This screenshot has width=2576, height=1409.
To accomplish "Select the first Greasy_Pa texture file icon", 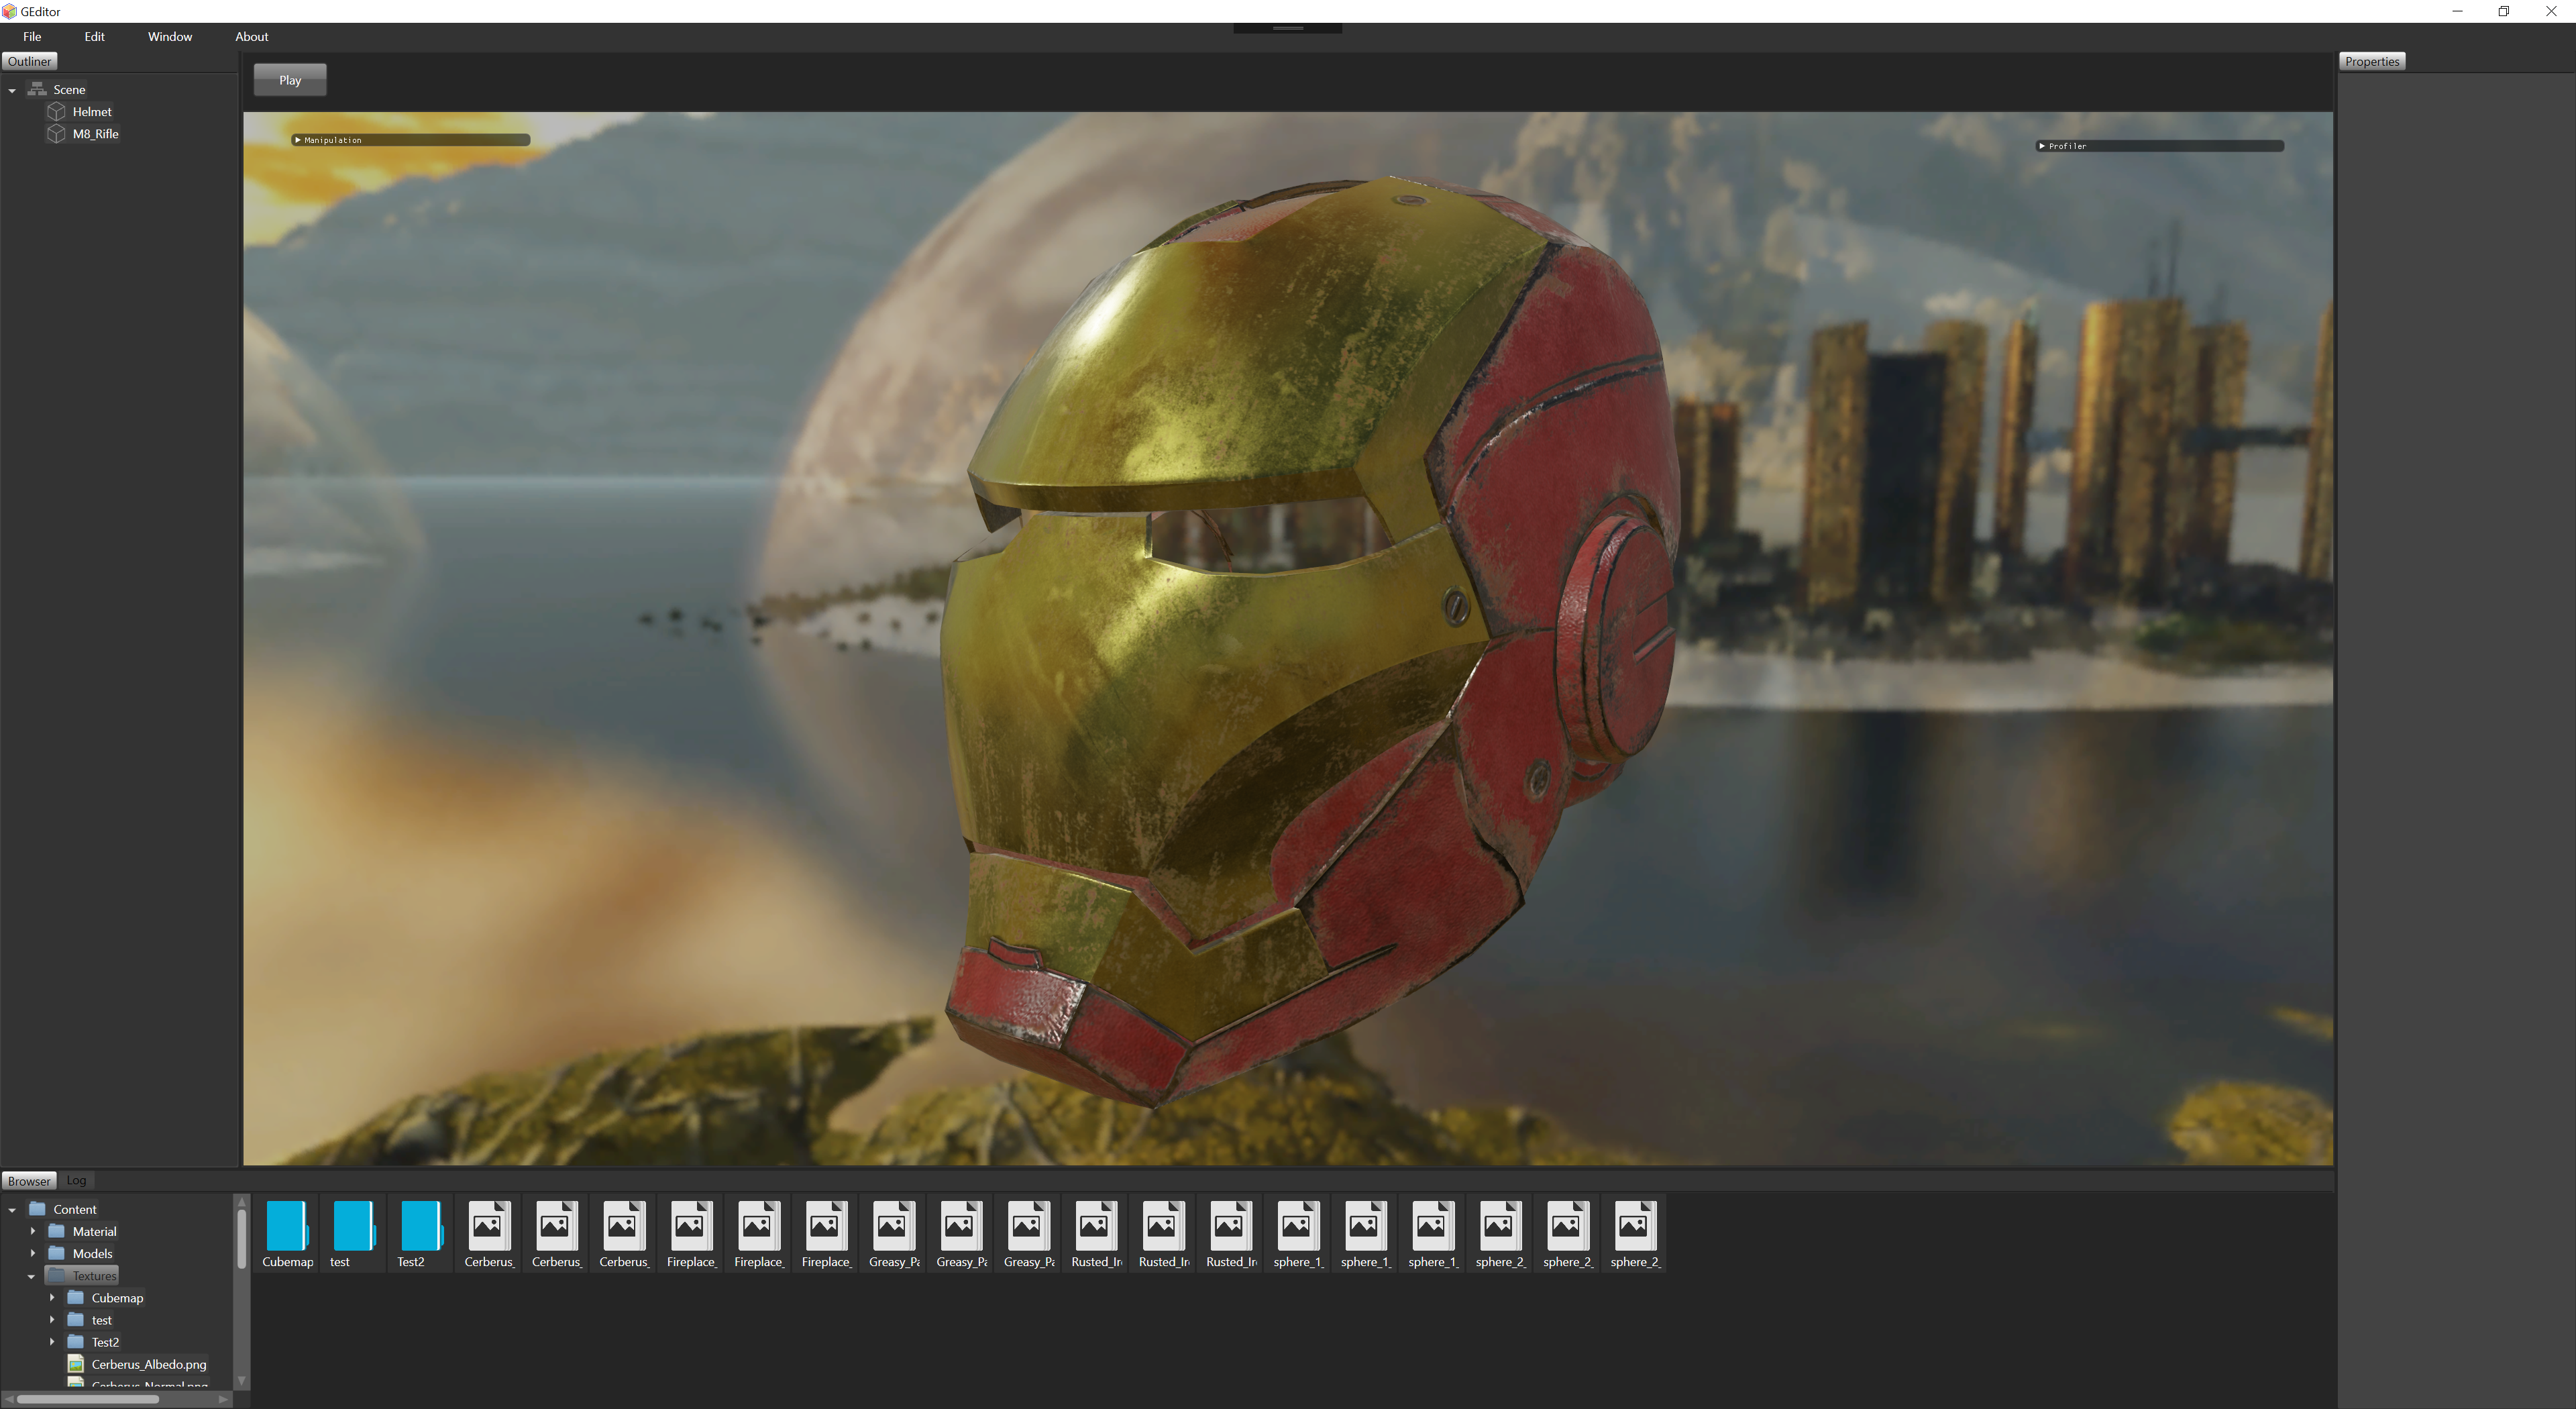I will (893, 1225).
